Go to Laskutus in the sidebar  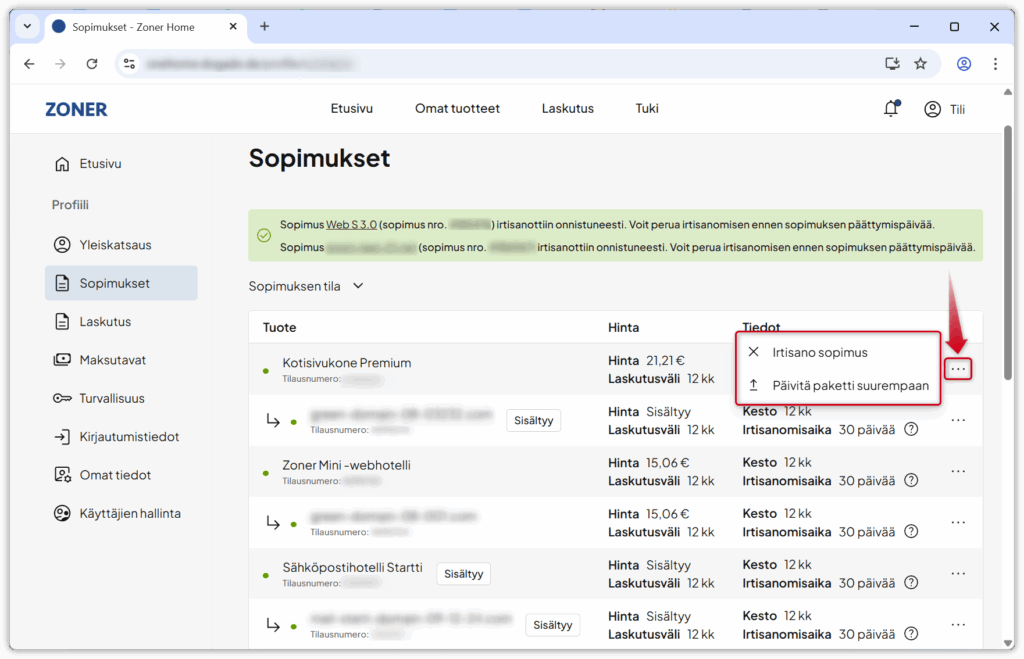tap(105, 322)
